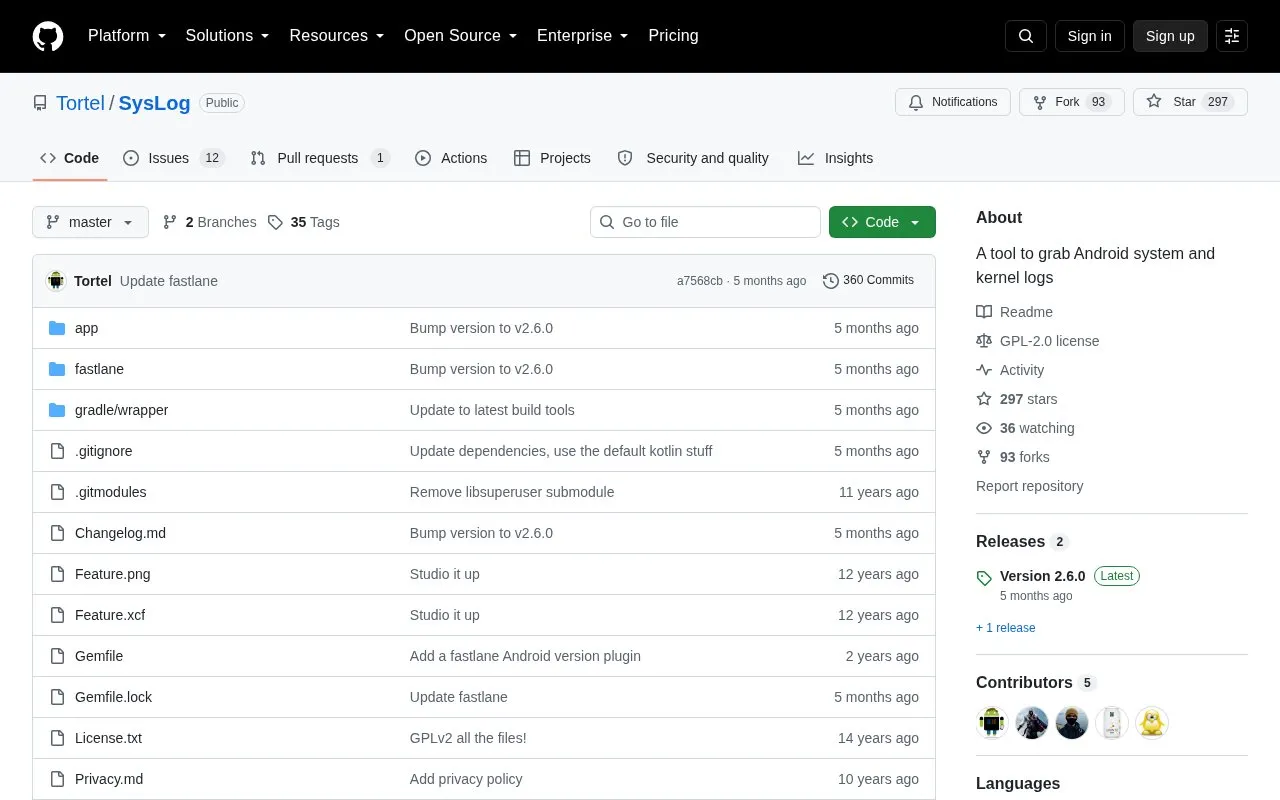The height and width of the screenshot is (800, 1280).
Task: Open the License.txt file
Action: click(x=108, y=738)
